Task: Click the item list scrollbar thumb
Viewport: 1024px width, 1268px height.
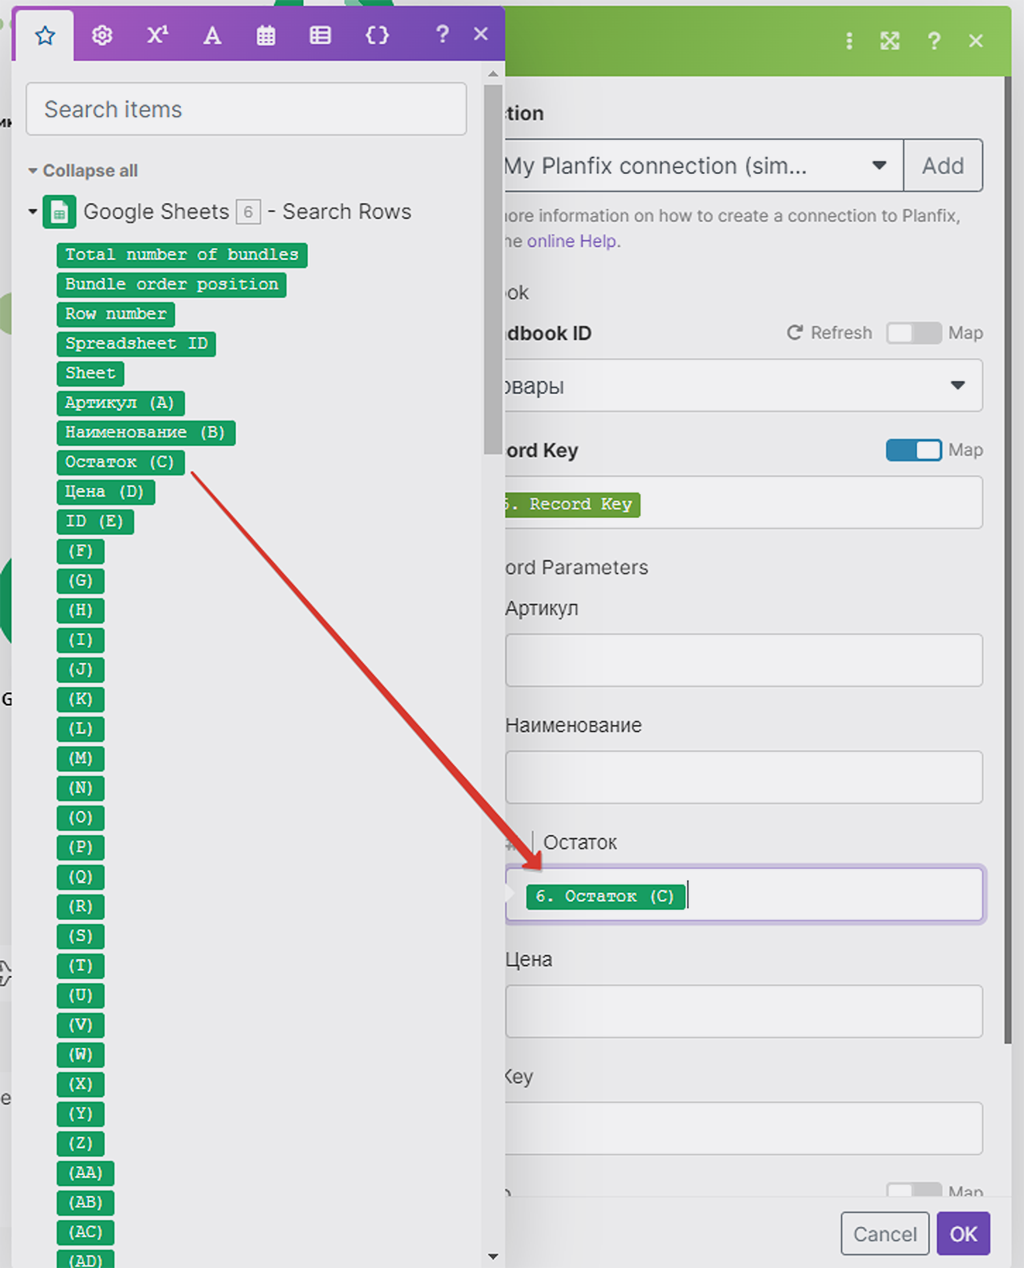Action: click(493, 270)
